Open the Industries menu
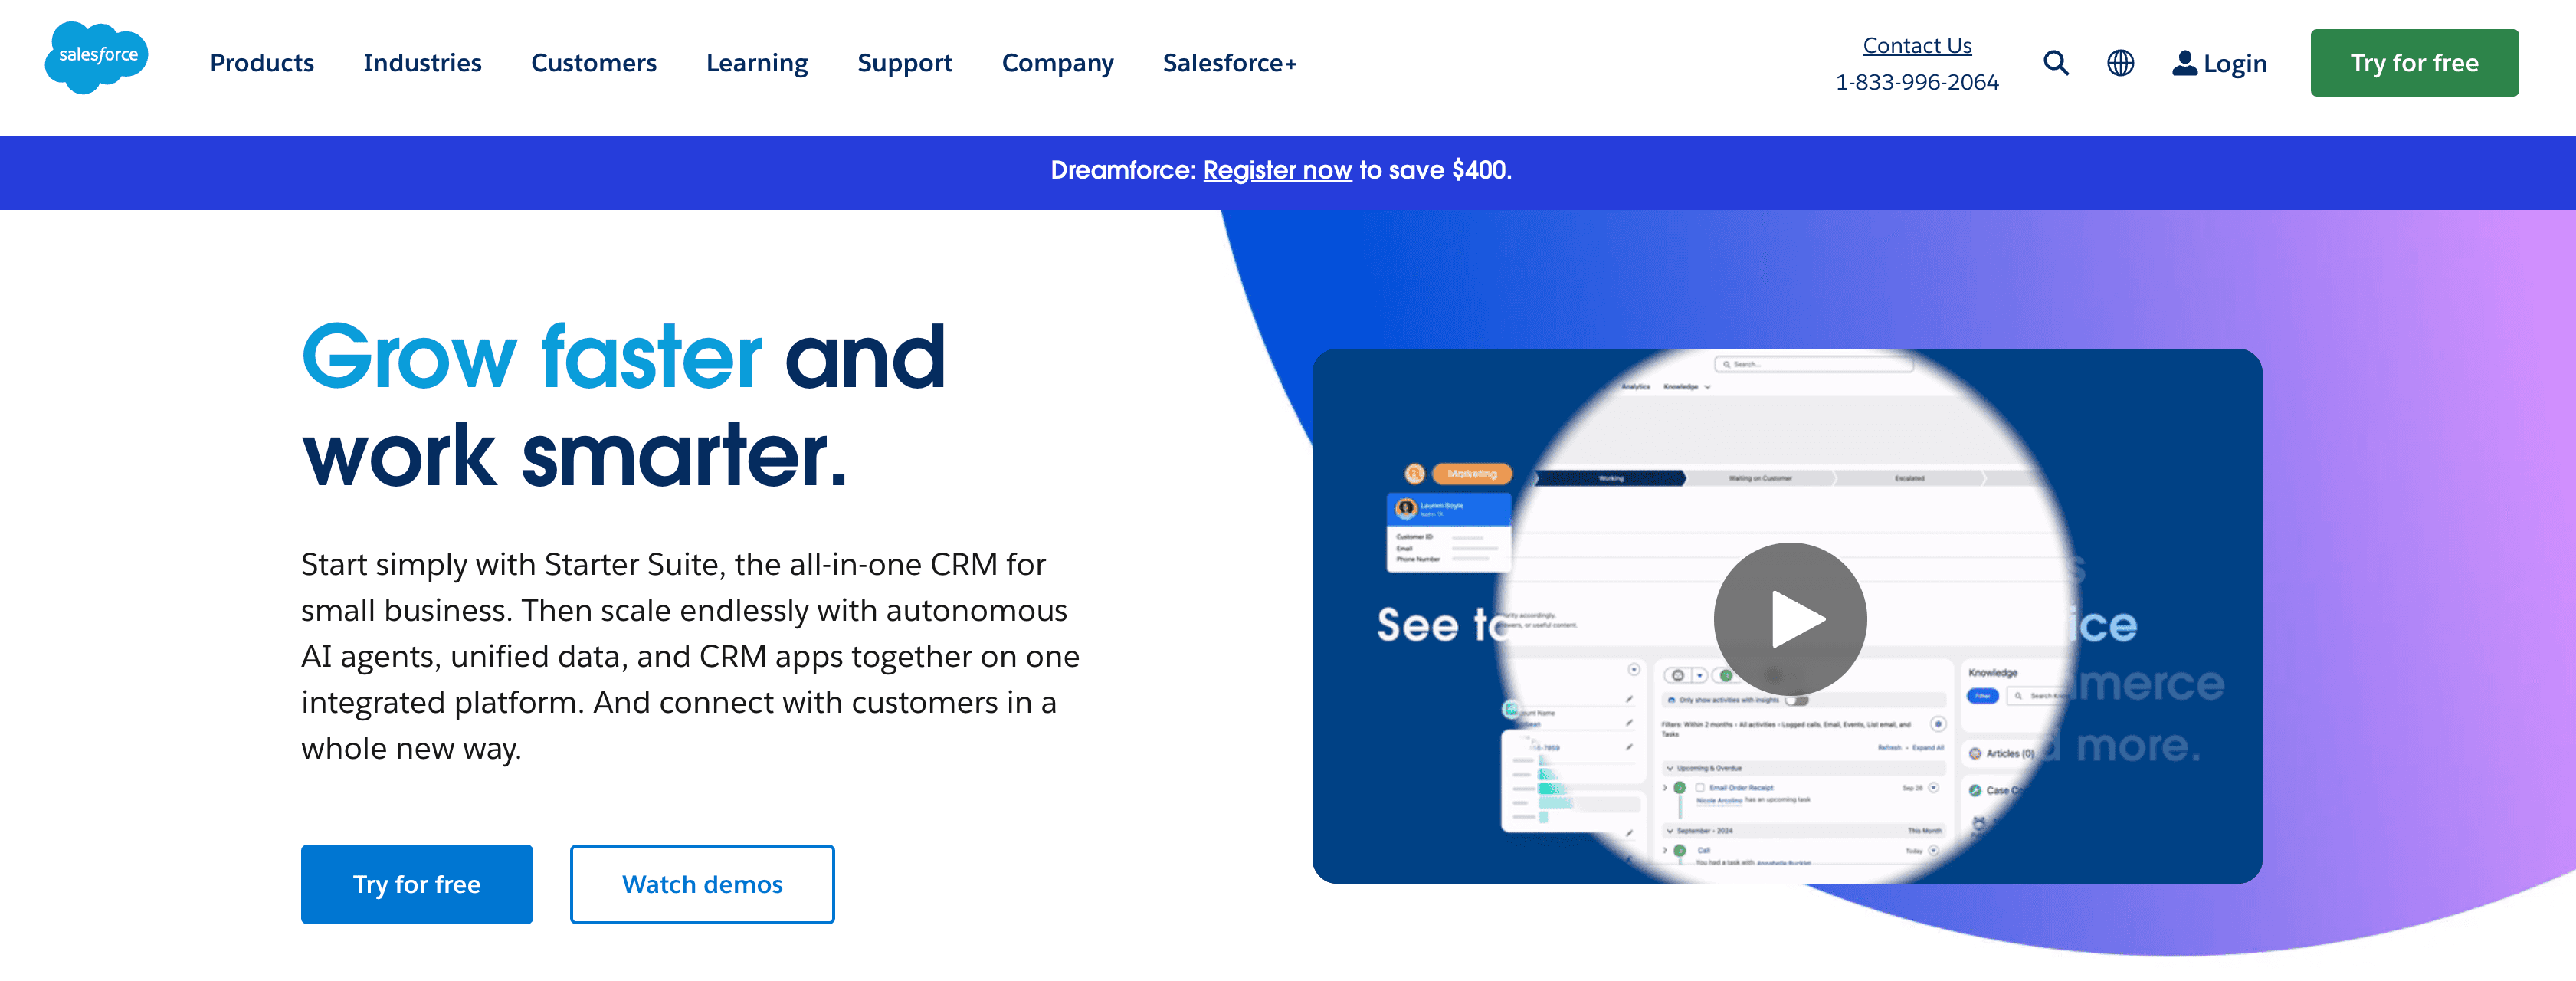Viewport: 2576px width, 981px height. (422, 63)
